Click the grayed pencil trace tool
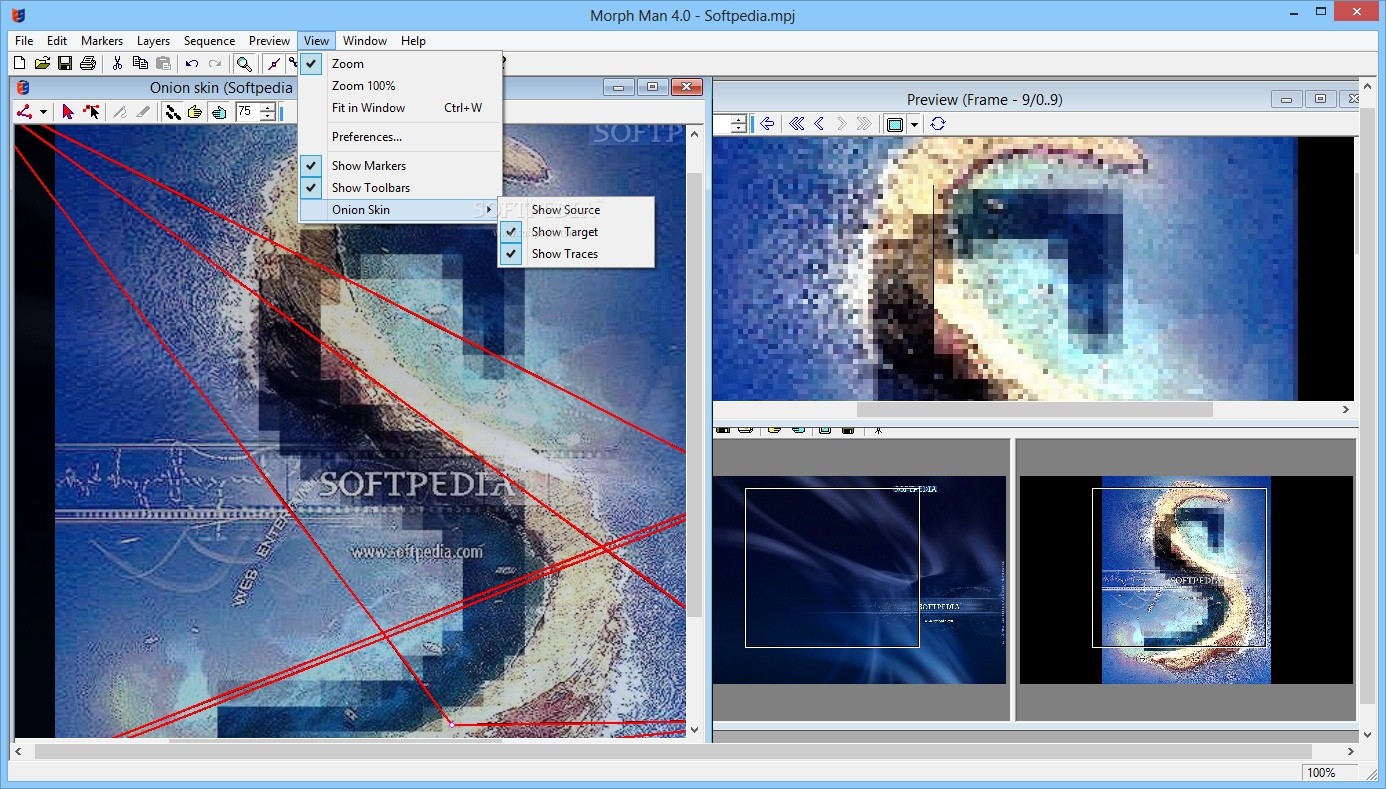Screen dimensions: 1386x789 [x=120, y=112]
